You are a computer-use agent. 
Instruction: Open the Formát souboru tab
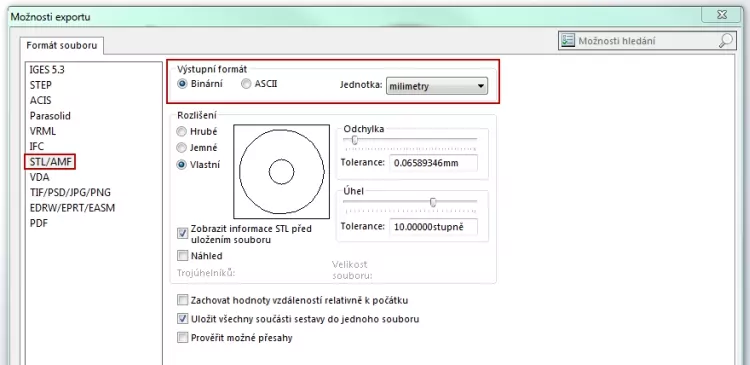click(x=62, y=45)
